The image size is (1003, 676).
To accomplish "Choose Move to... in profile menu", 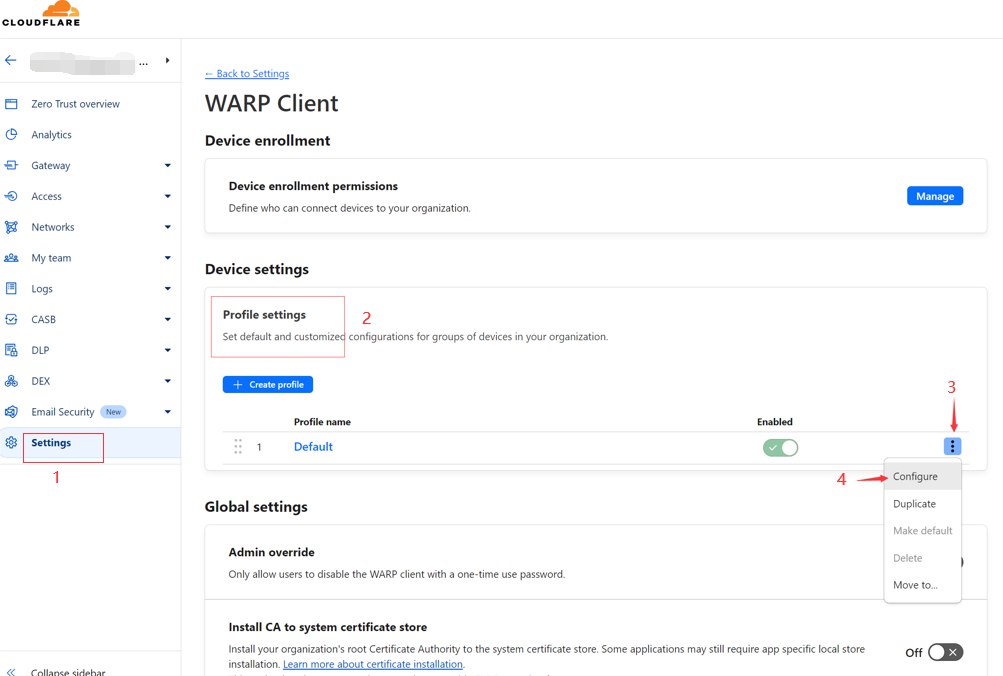I will (x=915, y=585).
